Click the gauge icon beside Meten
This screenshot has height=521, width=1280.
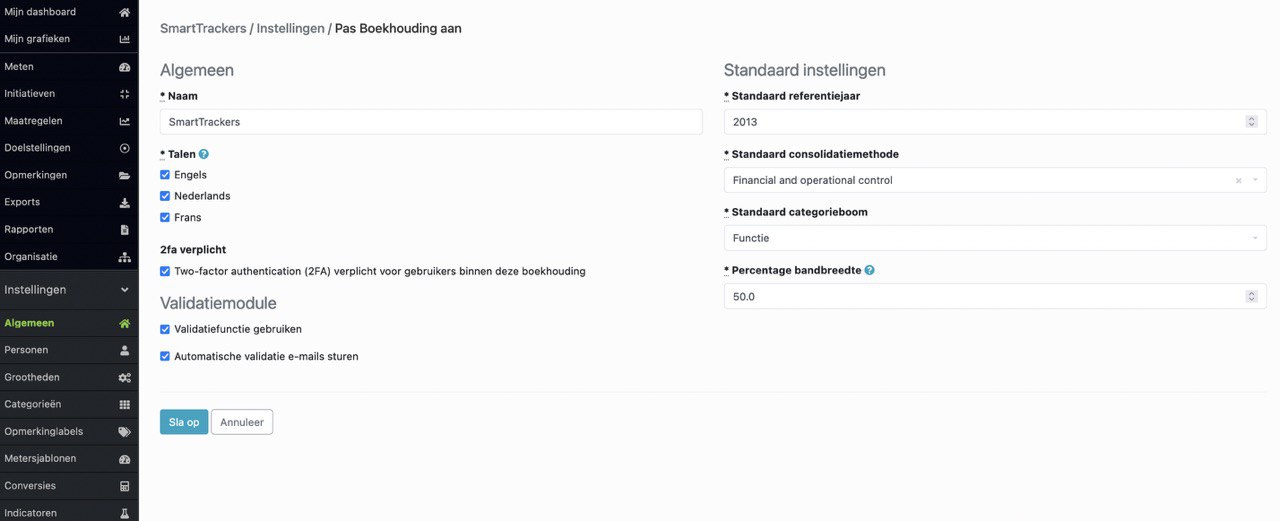(124, 67)
